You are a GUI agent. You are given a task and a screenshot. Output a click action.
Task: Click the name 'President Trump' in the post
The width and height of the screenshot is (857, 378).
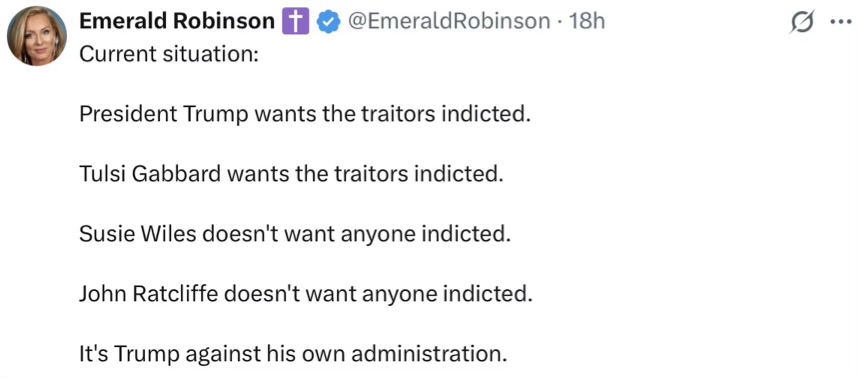coord(163,114)
